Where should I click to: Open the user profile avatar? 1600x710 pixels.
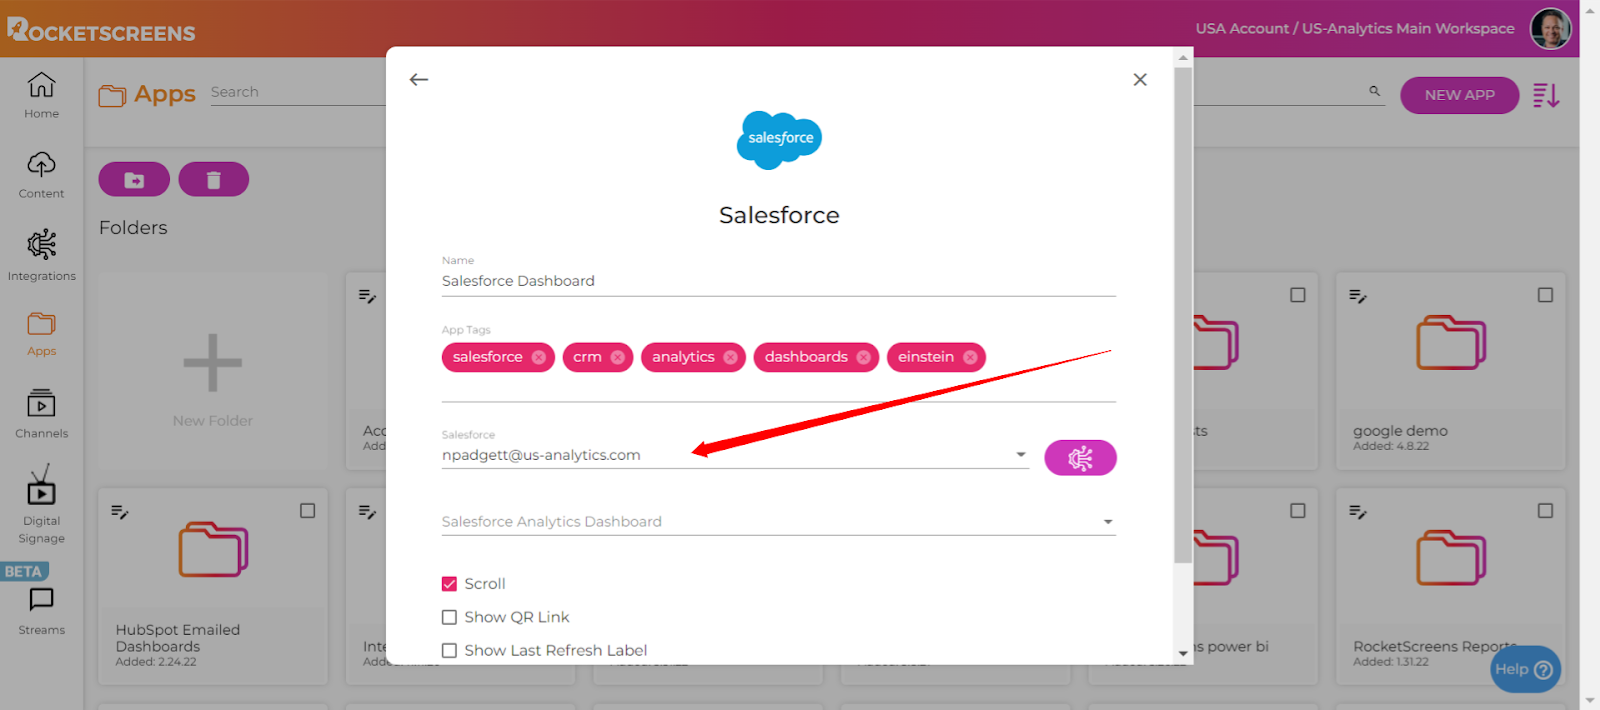(1550, 28)
